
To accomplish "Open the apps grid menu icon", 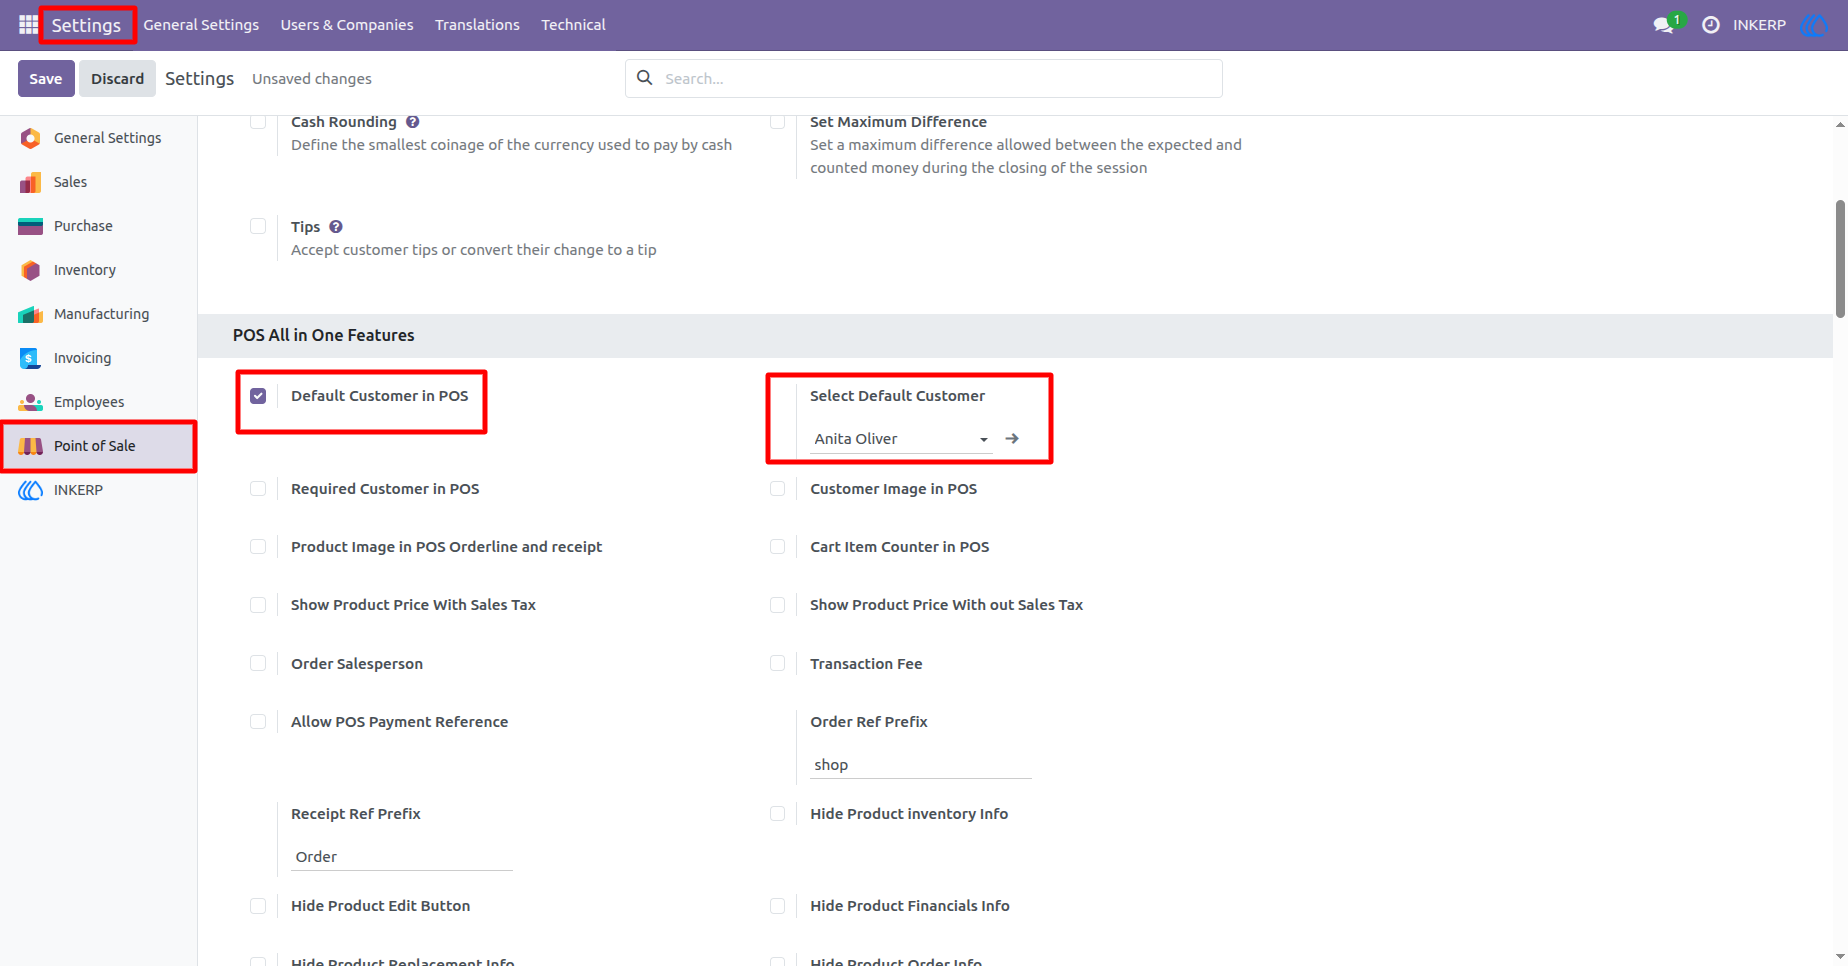I will 28,24.
